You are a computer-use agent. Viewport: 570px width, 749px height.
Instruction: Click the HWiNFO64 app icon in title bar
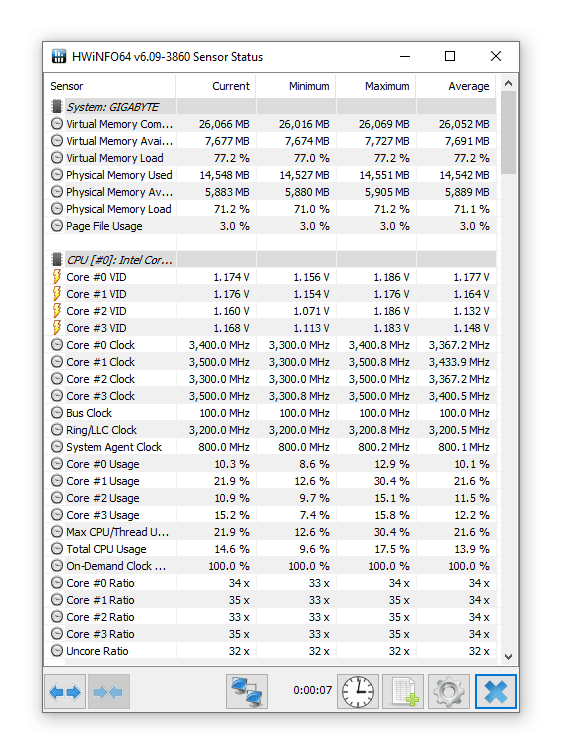click(x=59, y=56)
